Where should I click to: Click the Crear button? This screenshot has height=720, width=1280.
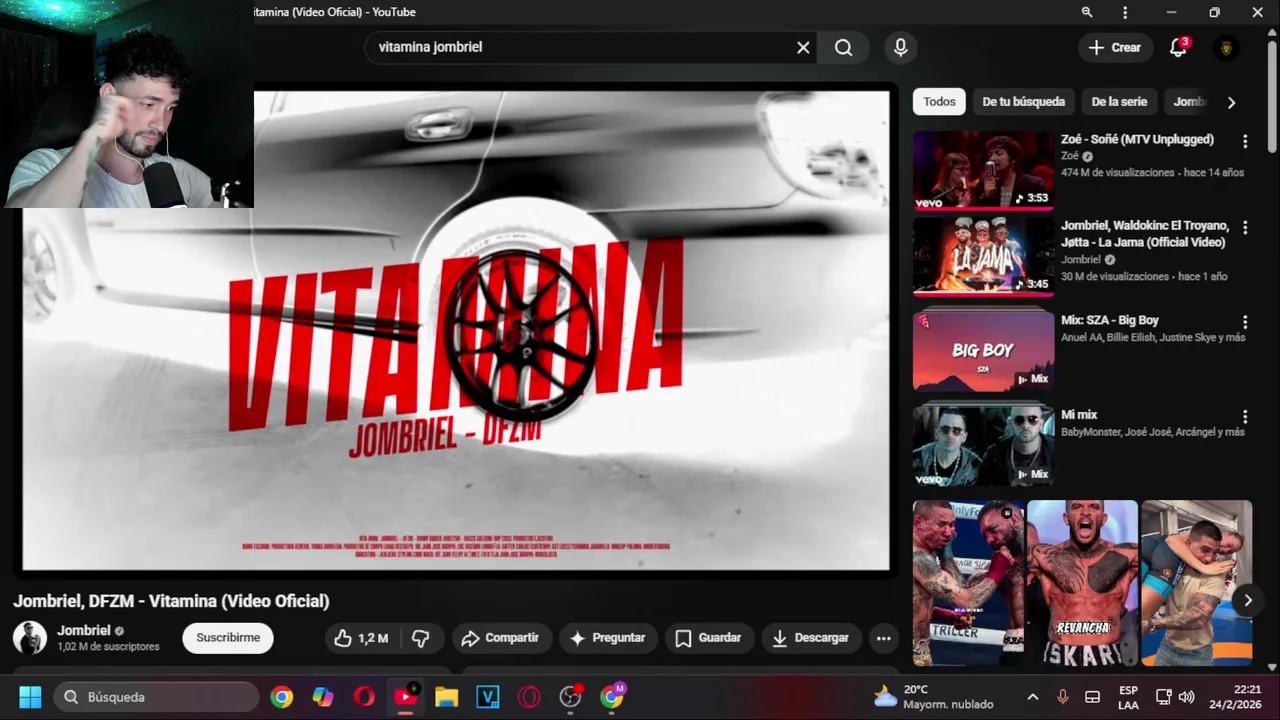pyautogui.click(x=1114, y=47)
